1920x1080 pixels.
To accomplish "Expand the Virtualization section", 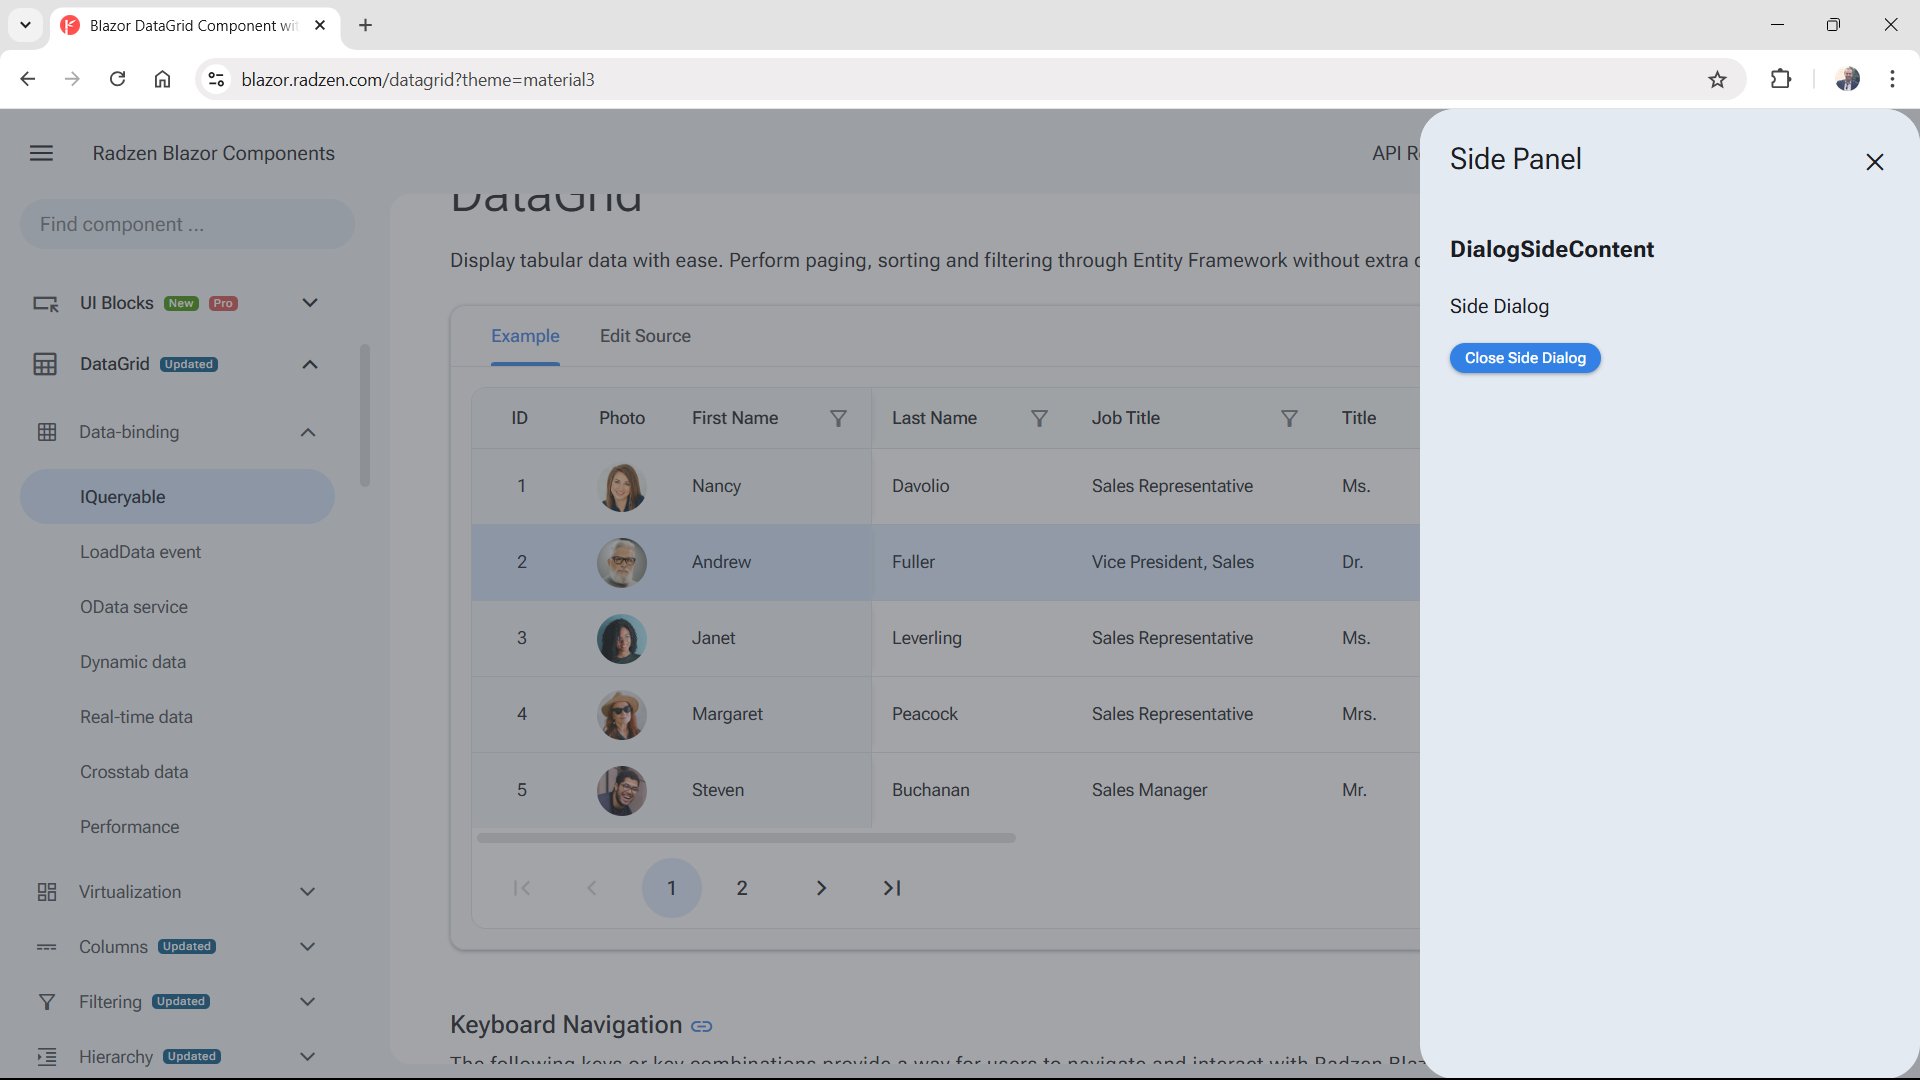I will click(x=307, y=891).
